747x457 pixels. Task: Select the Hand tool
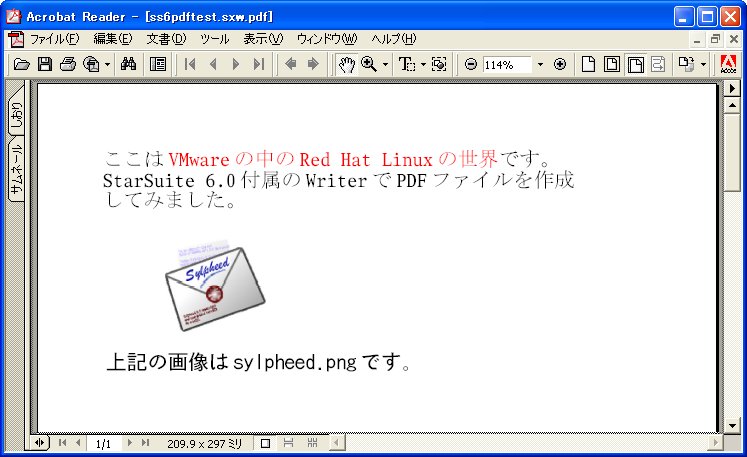[346, 64]
